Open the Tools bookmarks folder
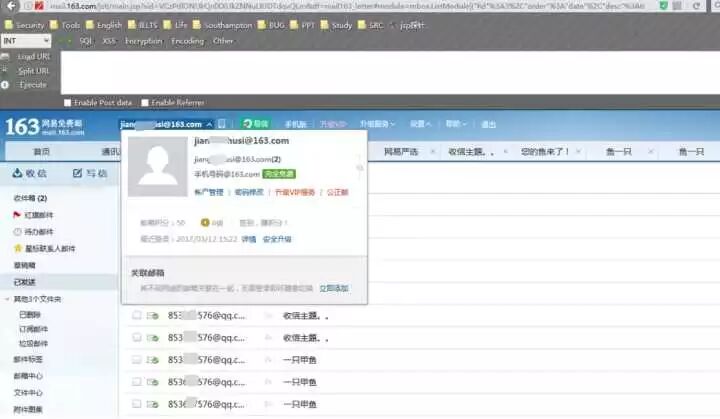This screenshot has height=419, width=720. (x=65, y=25)
